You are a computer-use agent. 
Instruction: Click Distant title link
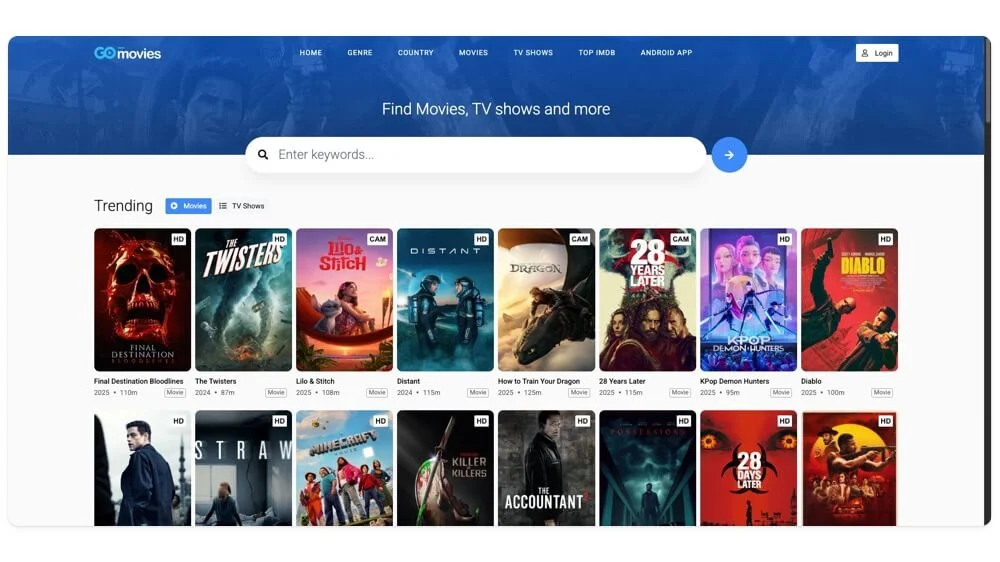(x=408, y=381)
